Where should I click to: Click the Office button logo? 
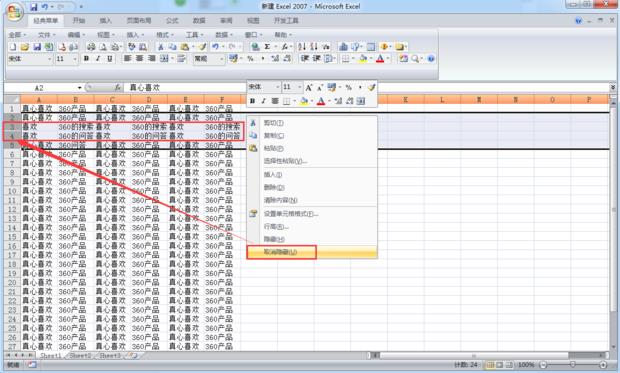15,12
